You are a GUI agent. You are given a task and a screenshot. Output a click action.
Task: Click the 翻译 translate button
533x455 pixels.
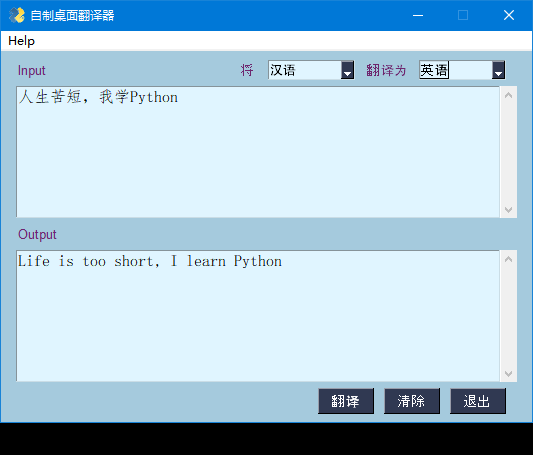click(x=346, y=401)
